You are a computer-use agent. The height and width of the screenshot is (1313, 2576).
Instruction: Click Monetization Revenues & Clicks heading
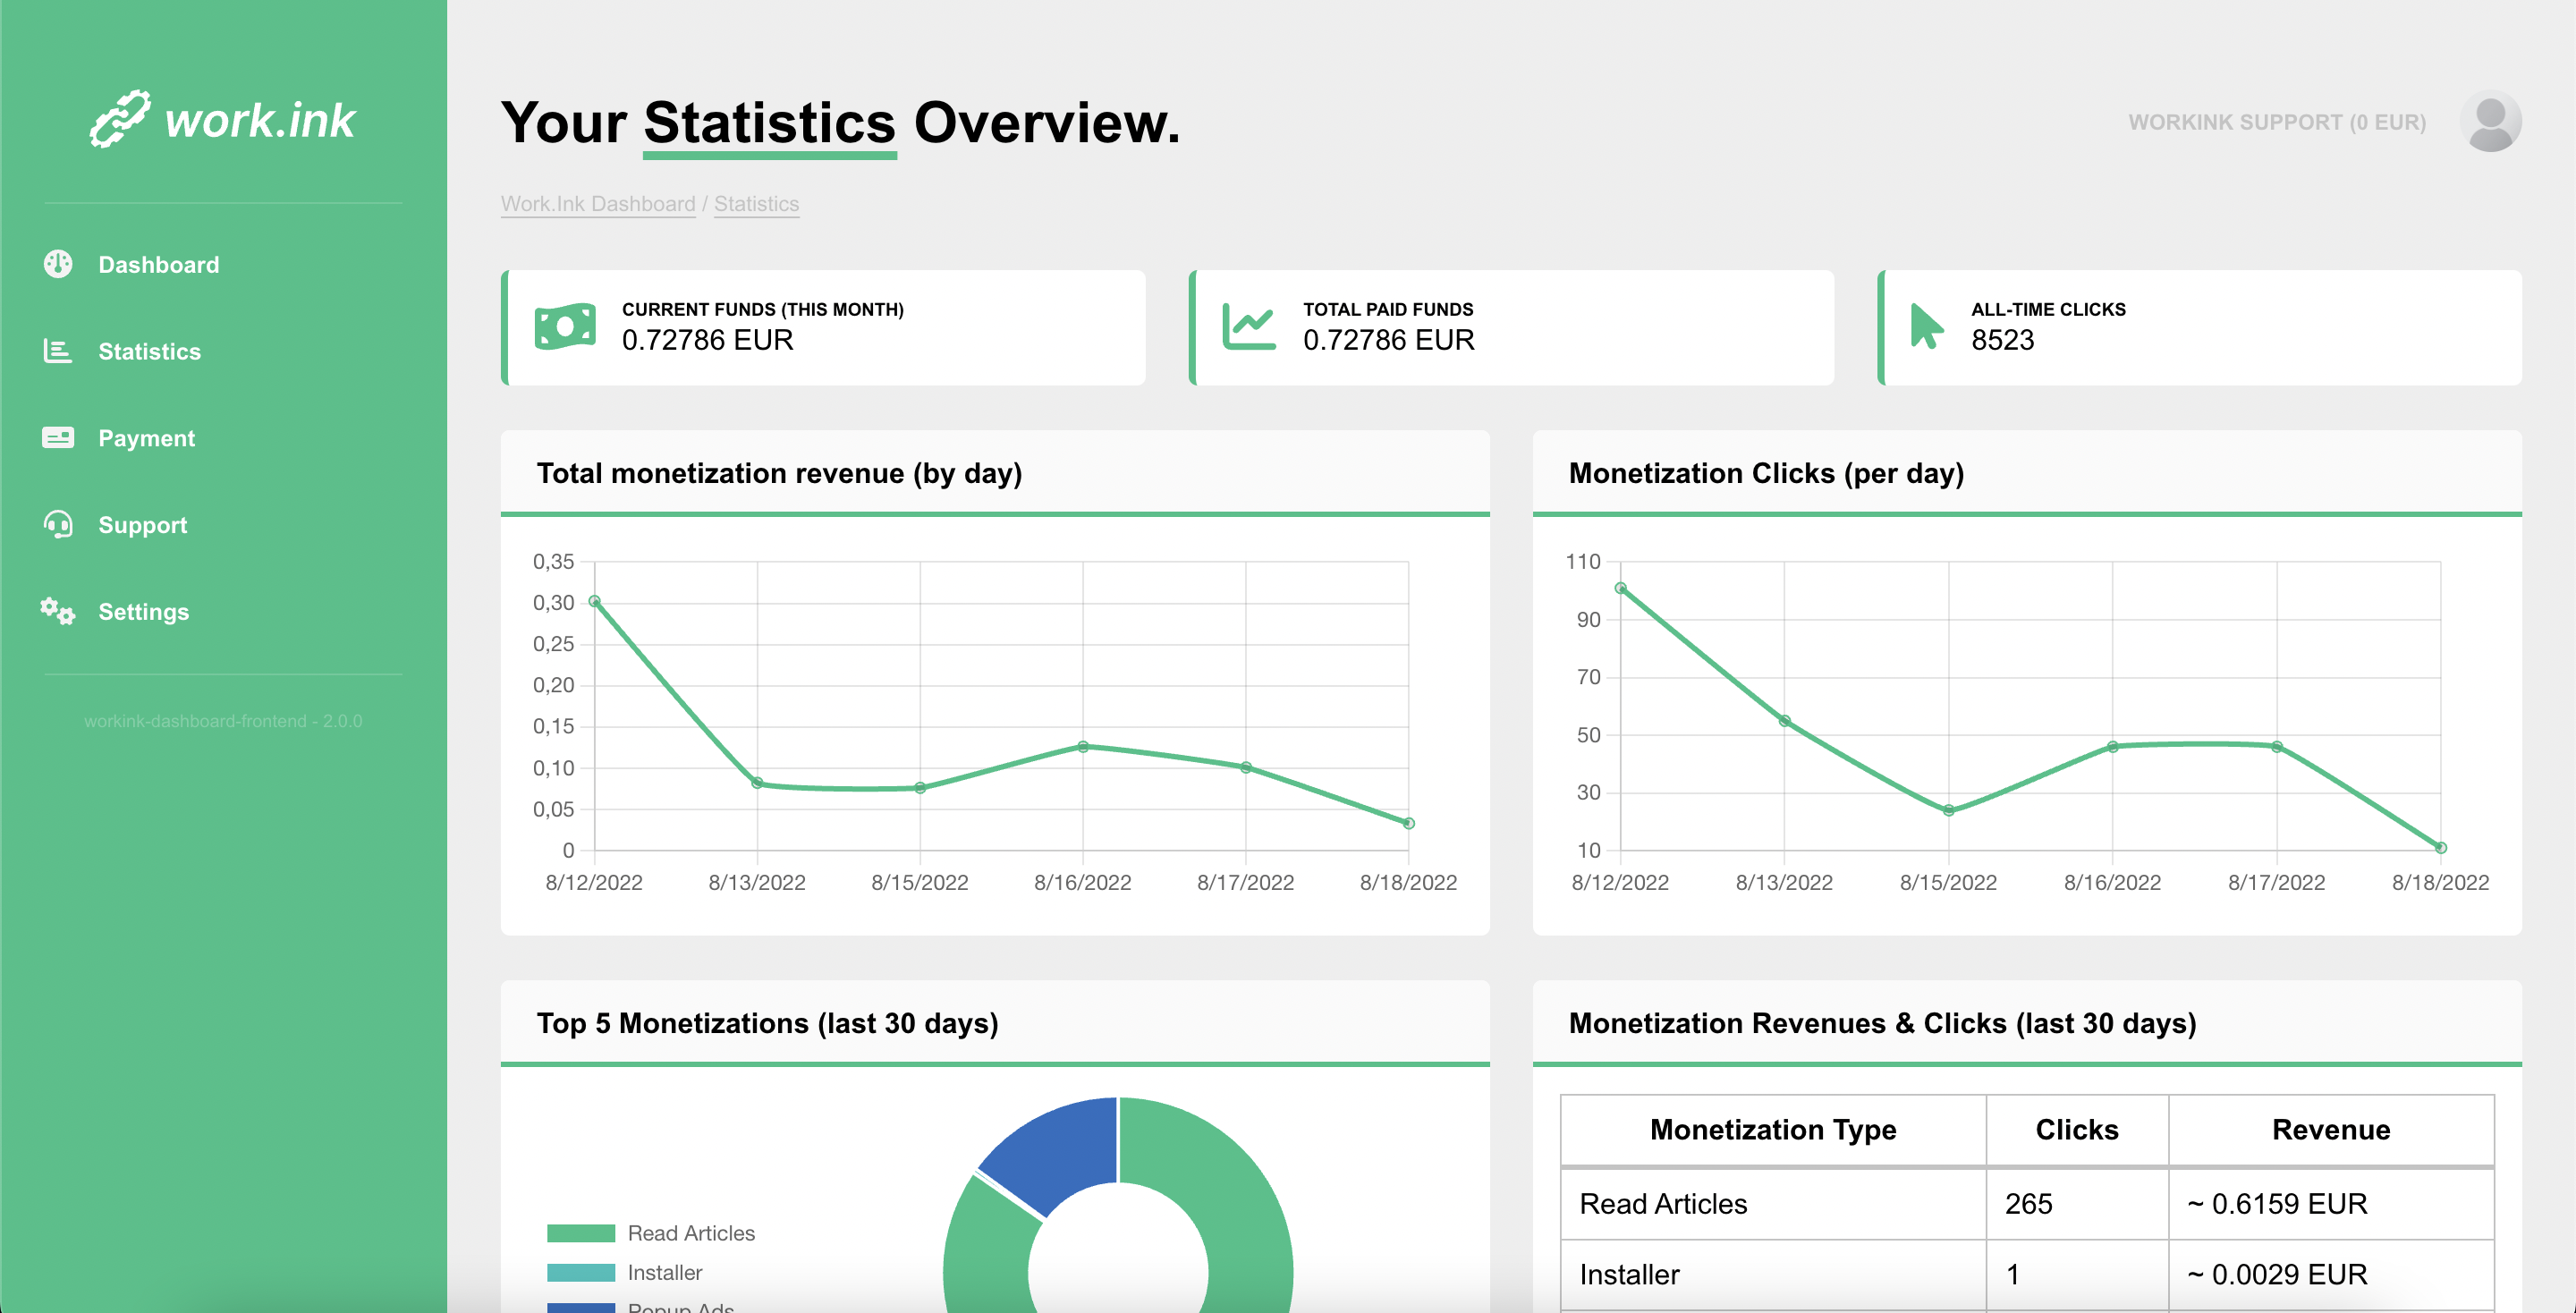click(x=1882, y=1023)
